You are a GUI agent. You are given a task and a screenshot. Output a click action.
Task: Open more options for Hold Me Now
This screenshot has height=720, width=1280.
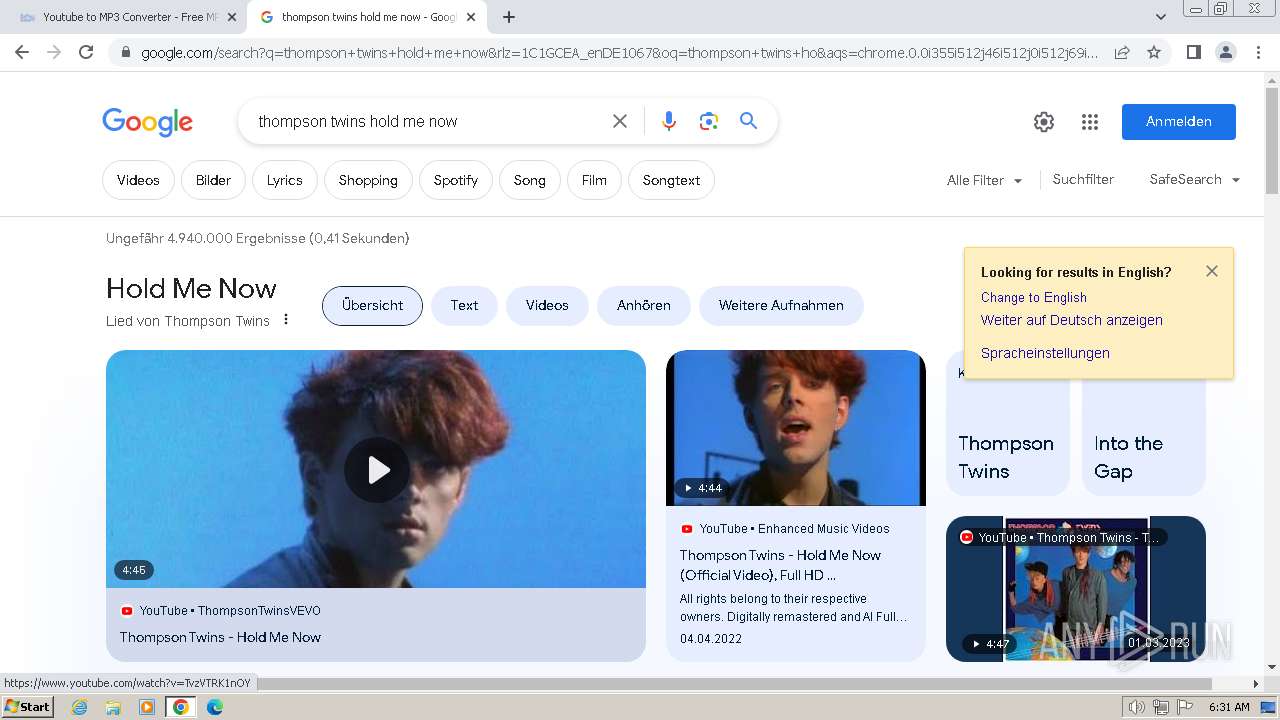pos(286,320)
